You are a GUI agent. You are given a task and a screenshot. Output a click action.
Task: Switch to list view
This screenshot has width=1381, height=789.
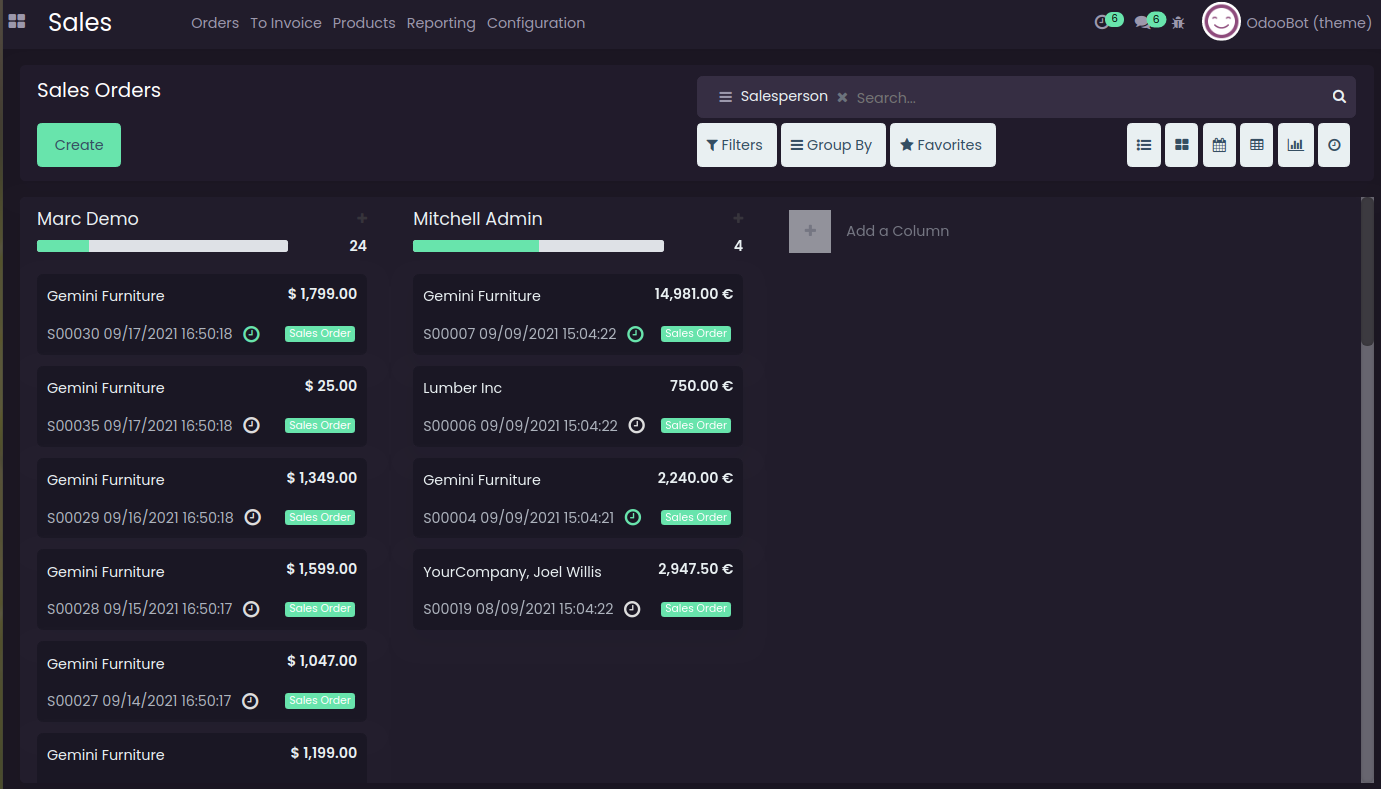click(1144, 145)
